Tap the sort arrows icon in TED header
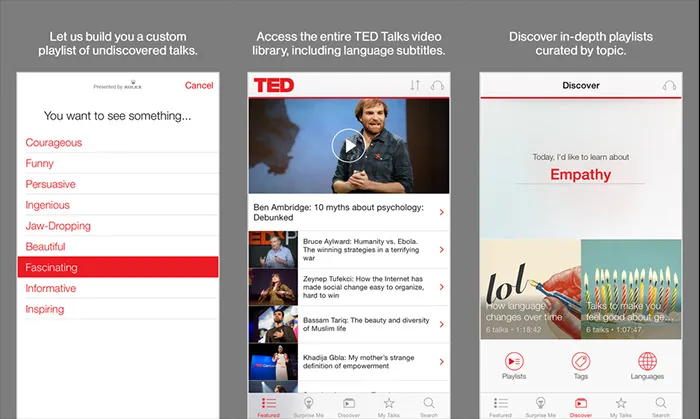 point(415,86)
